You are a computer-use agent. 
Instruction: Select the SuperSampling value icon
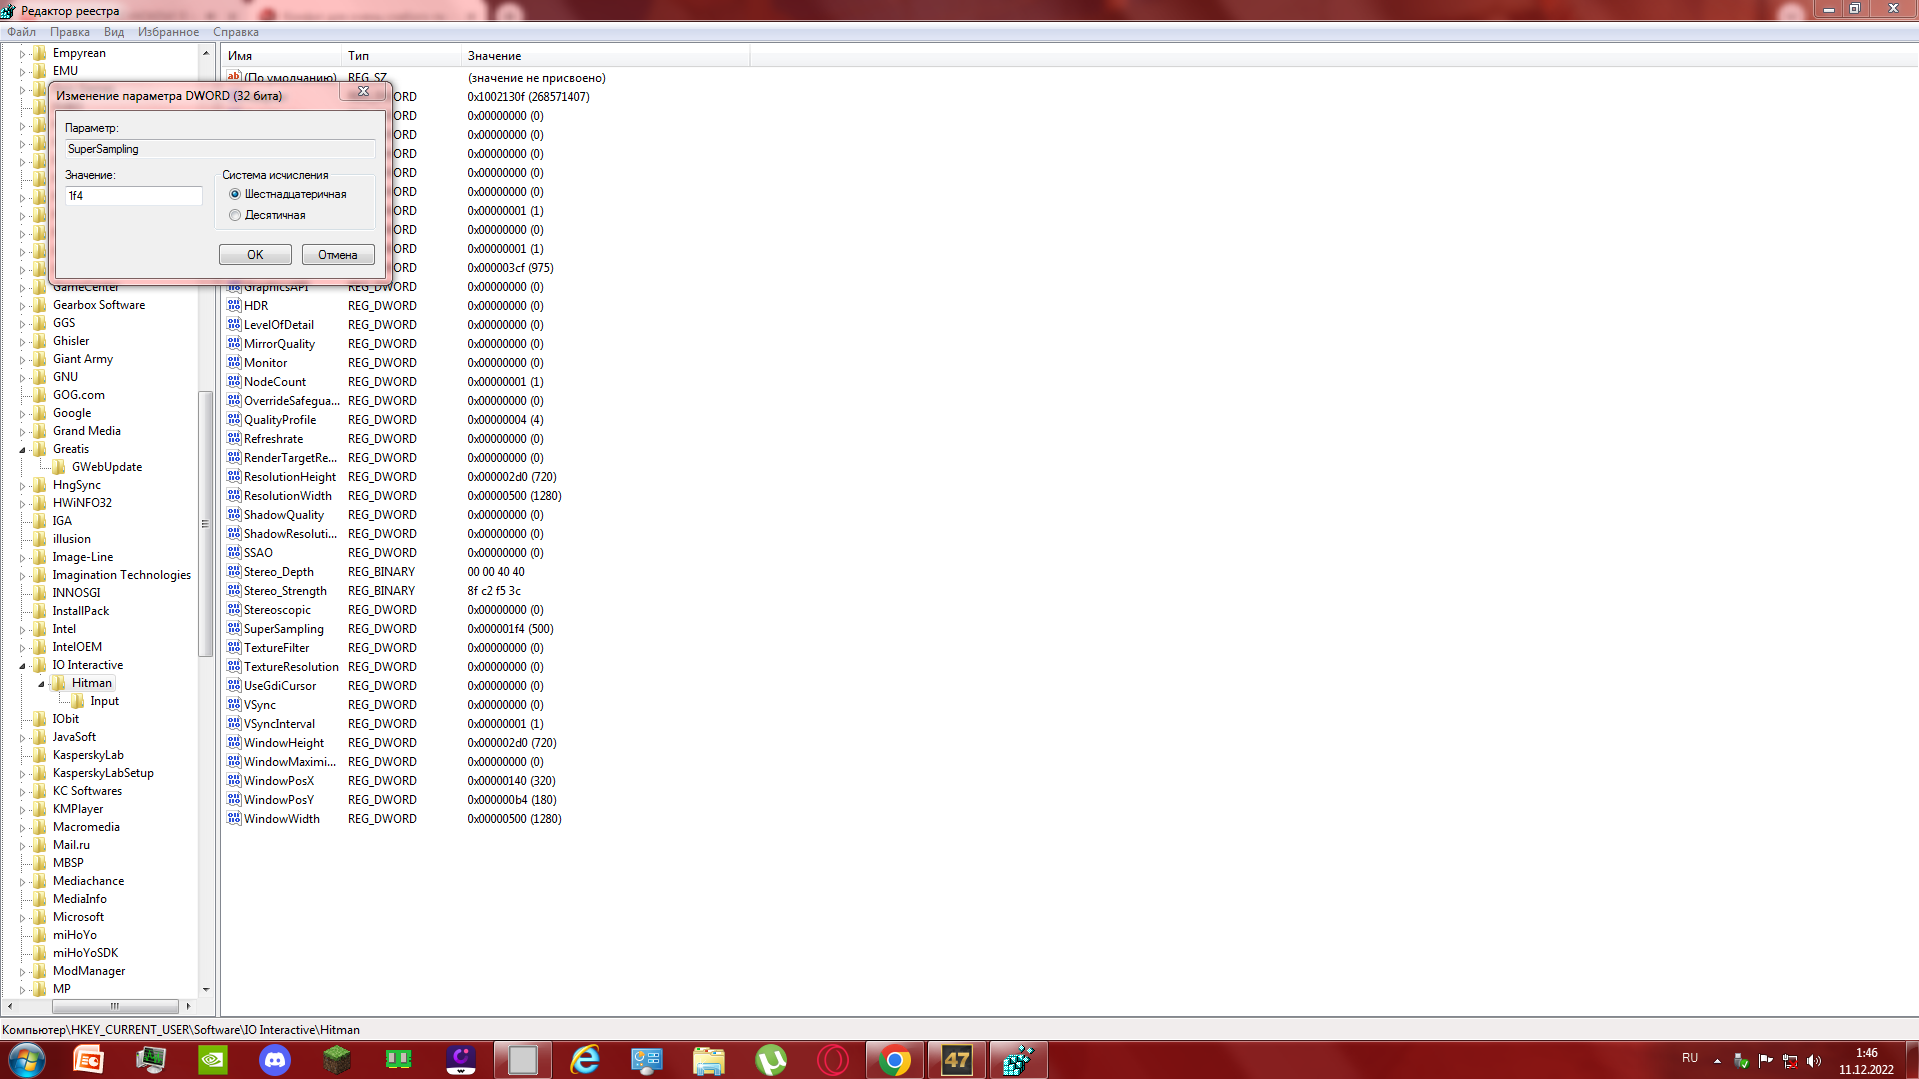[x=234, y=629]
